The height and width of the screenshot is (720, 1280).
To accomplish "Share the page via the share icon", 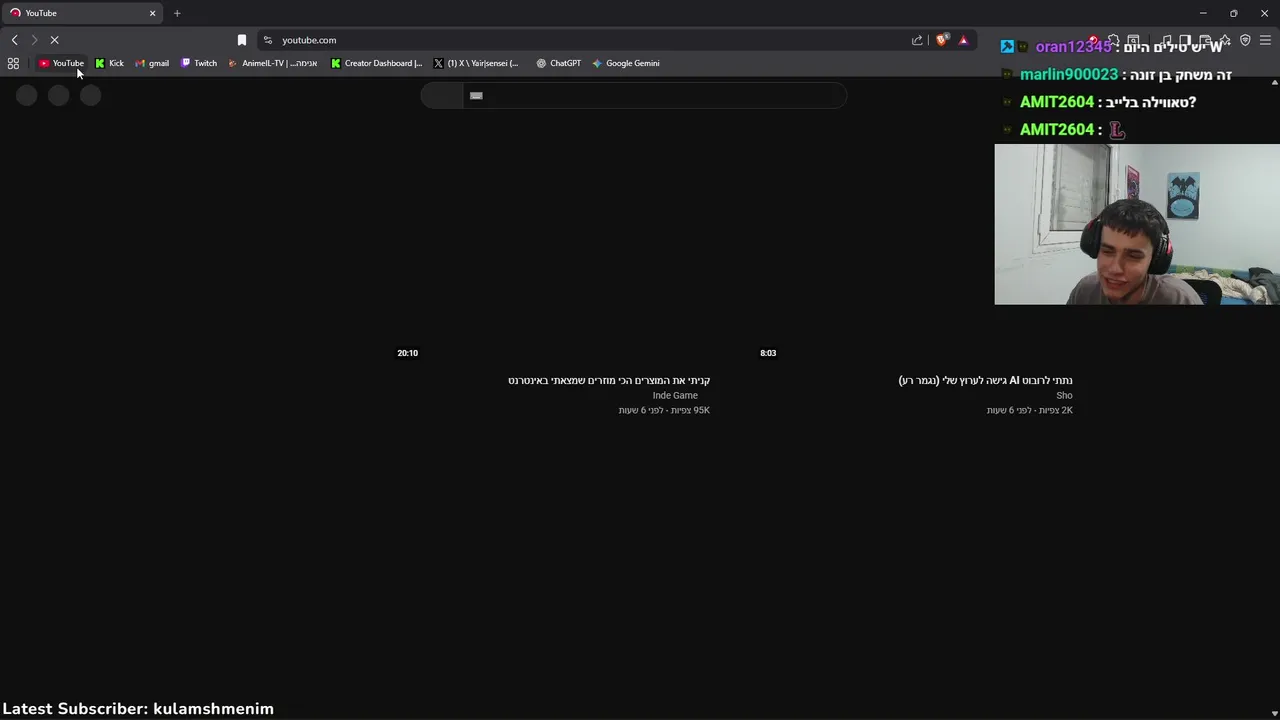I will click(917, 40).
